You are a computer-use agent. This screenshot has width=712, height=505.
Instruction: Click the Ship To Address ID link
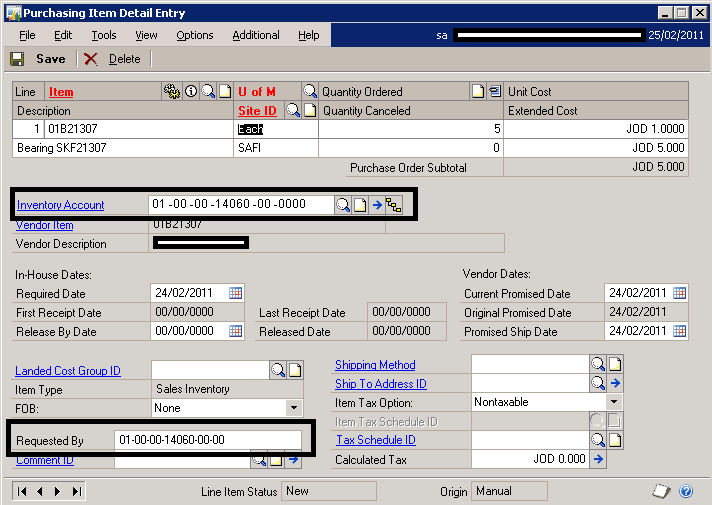381,384
